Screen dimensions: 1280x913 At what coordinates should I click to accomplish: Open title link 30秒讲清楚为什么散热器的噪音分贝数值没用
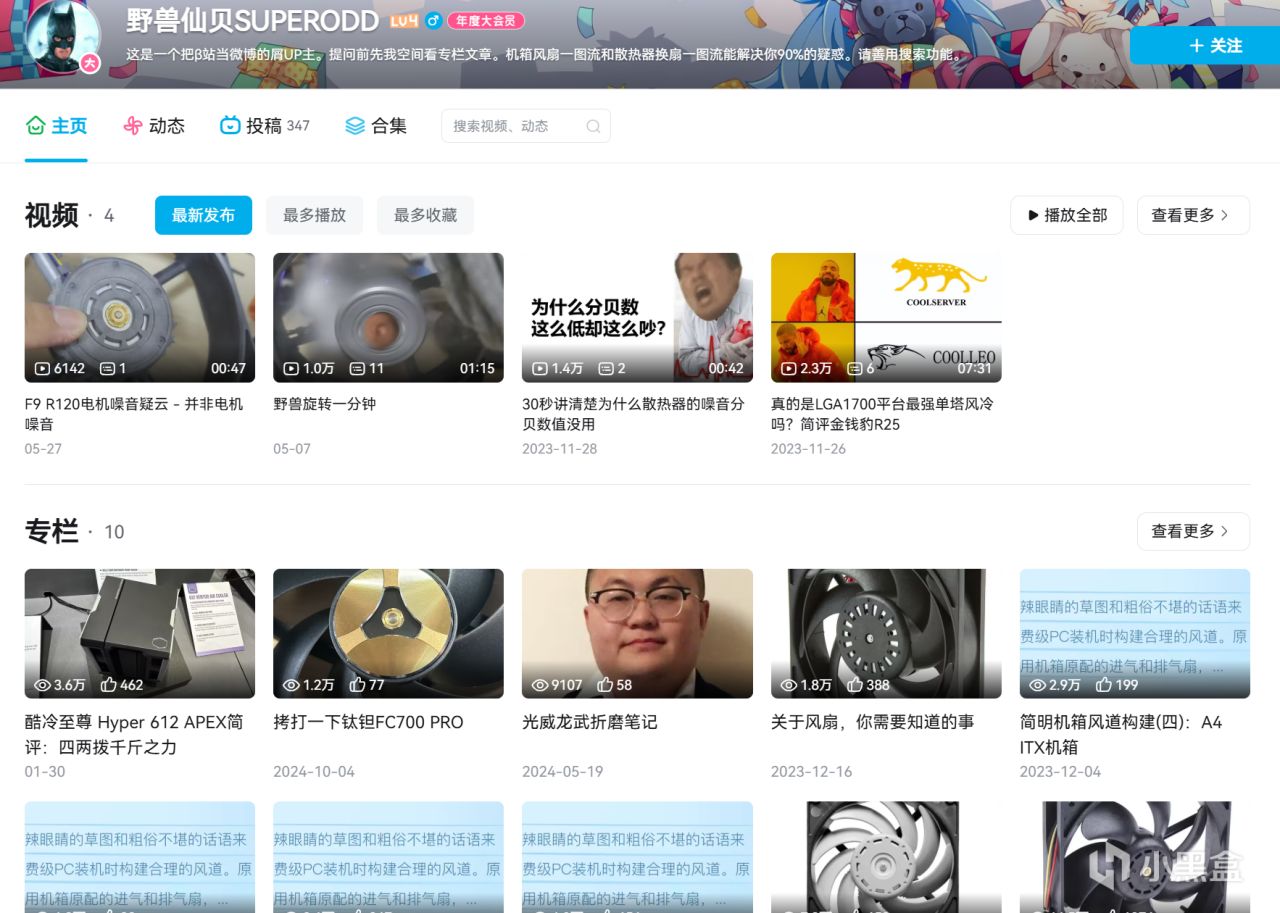click(x=634, y=414)
